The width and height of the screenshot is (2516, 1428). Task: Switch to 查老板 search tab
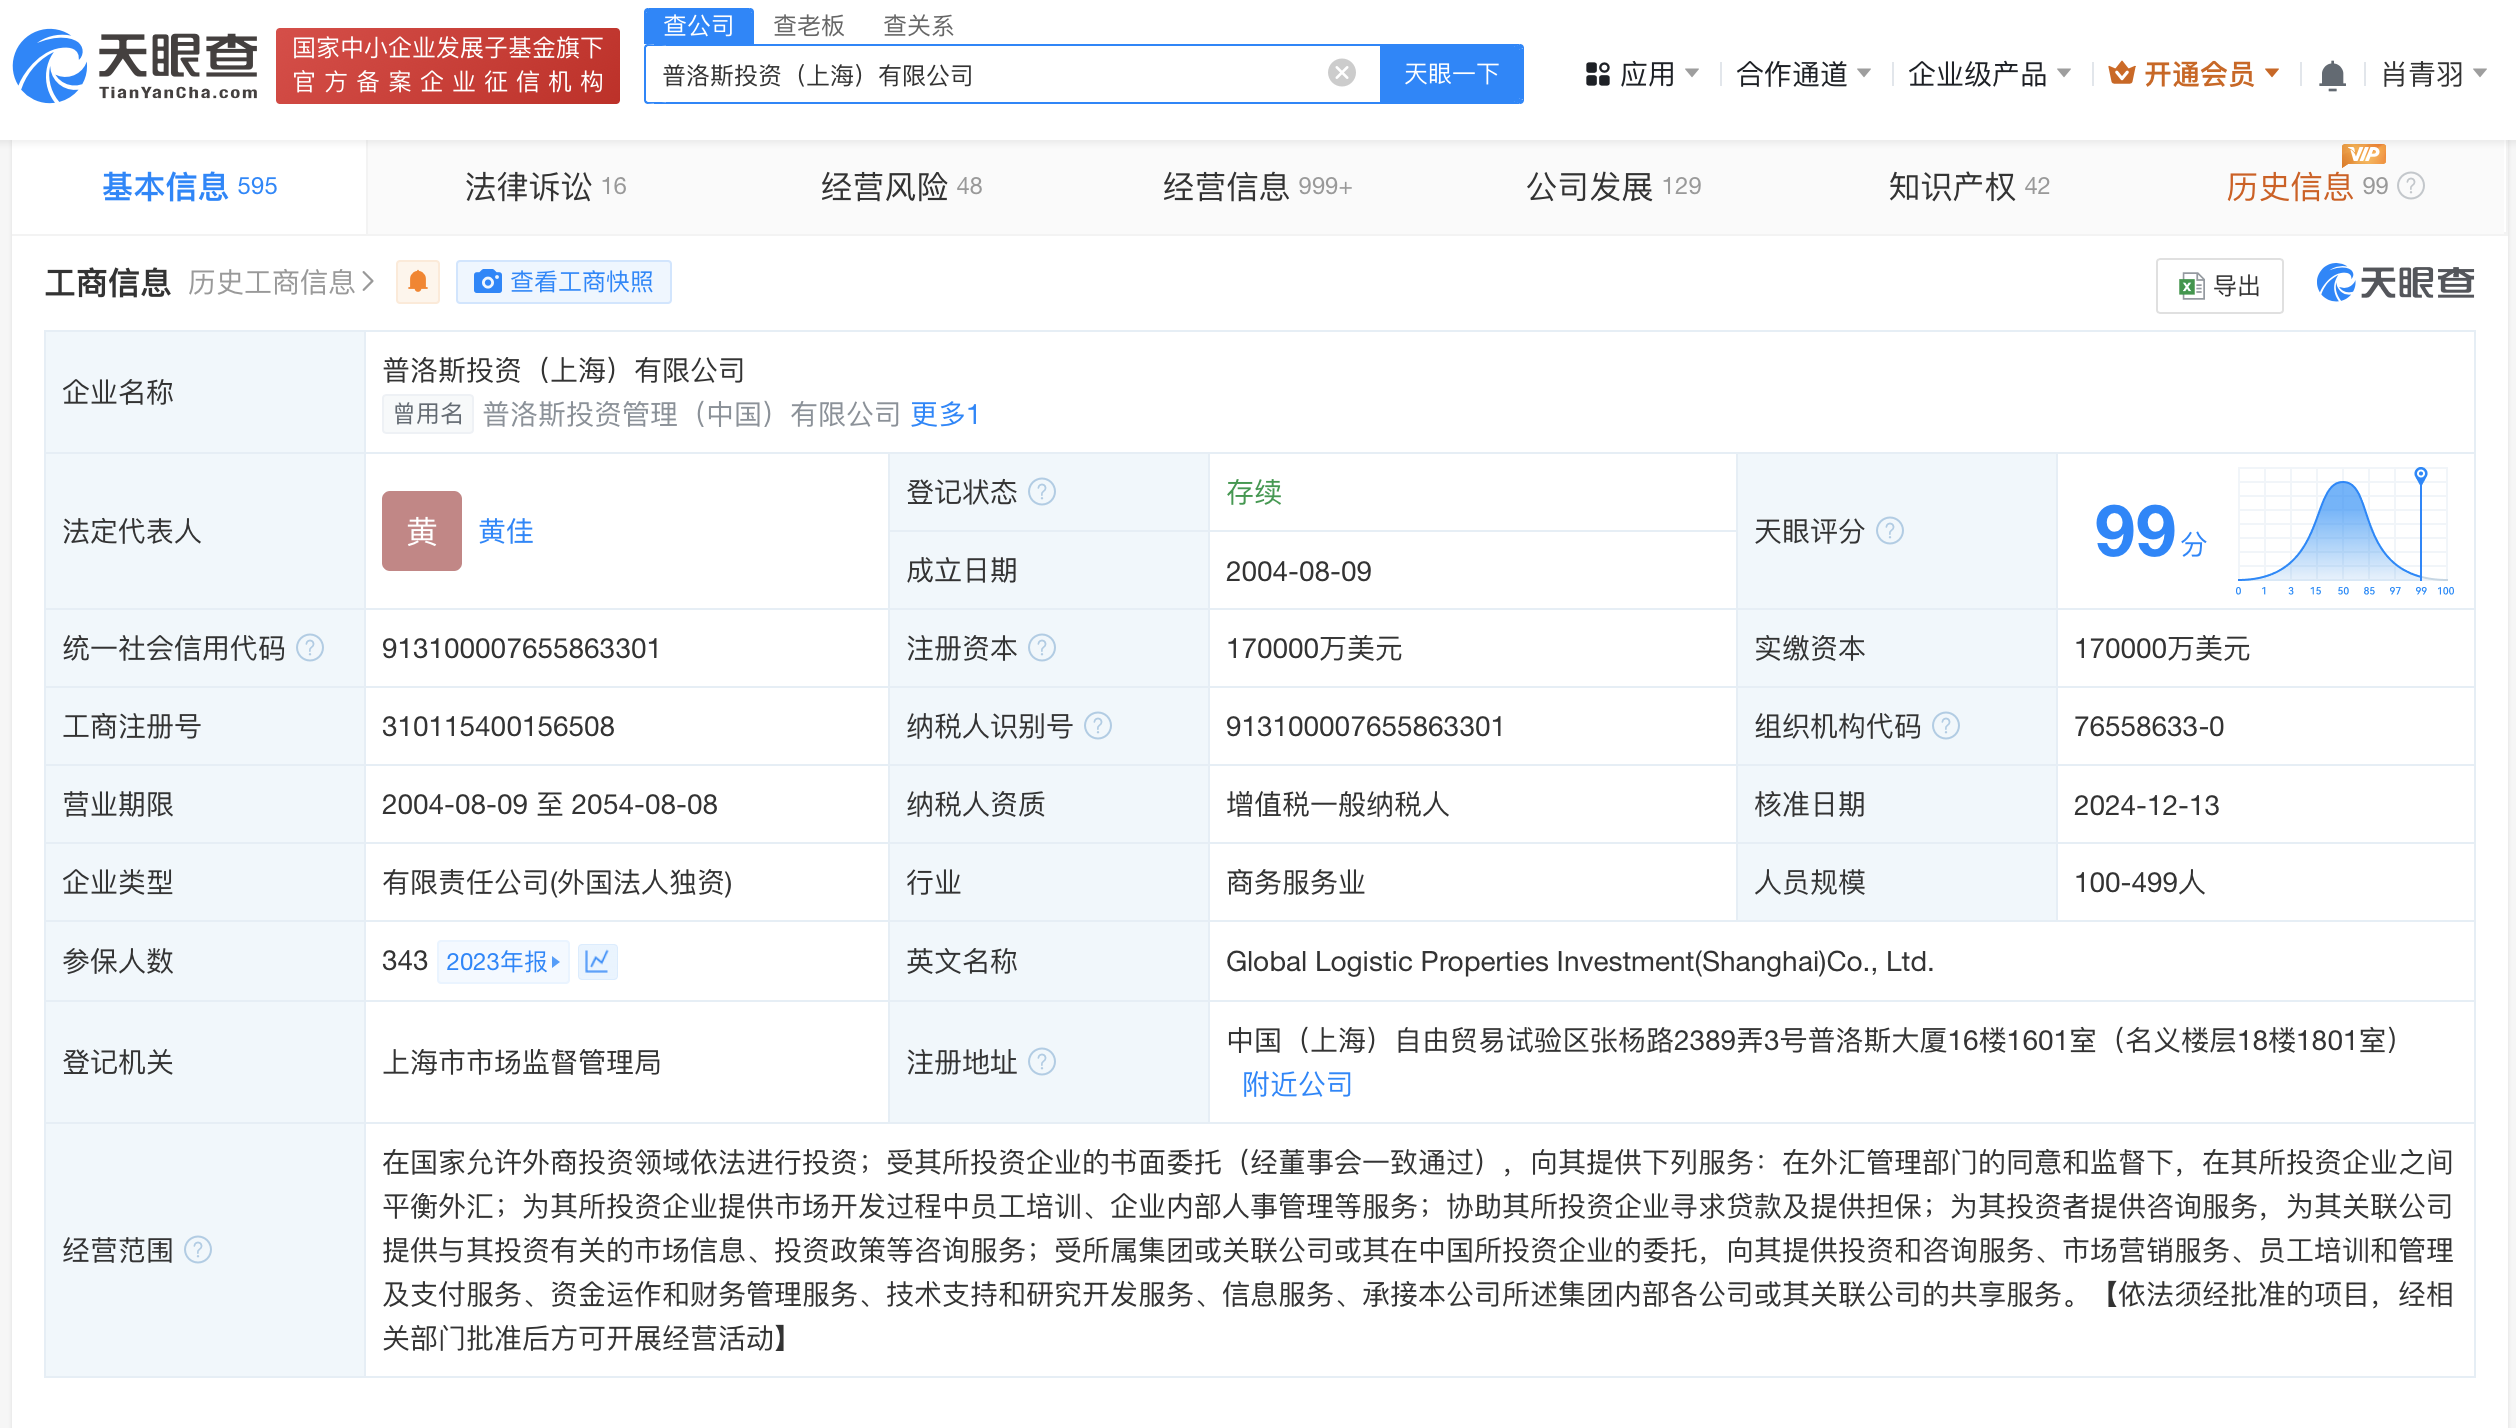coord(808,25)
